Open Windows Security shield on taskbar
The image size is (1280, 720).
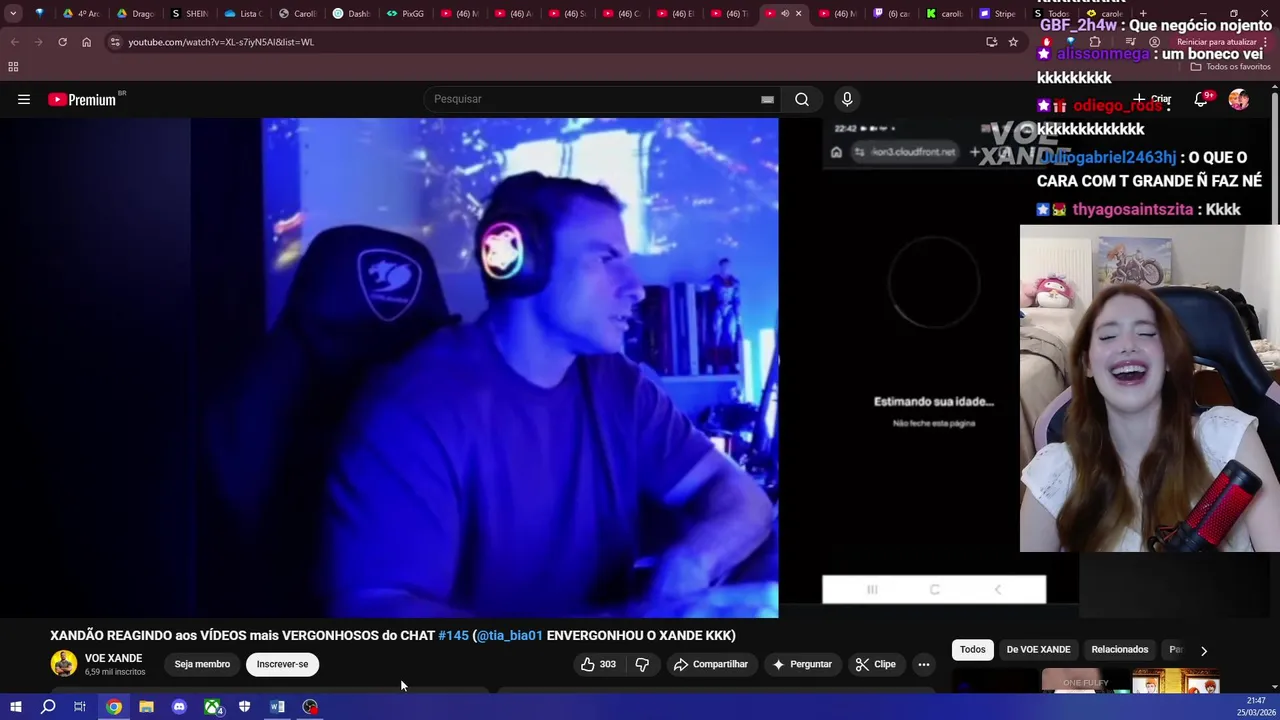pos(245,707)
